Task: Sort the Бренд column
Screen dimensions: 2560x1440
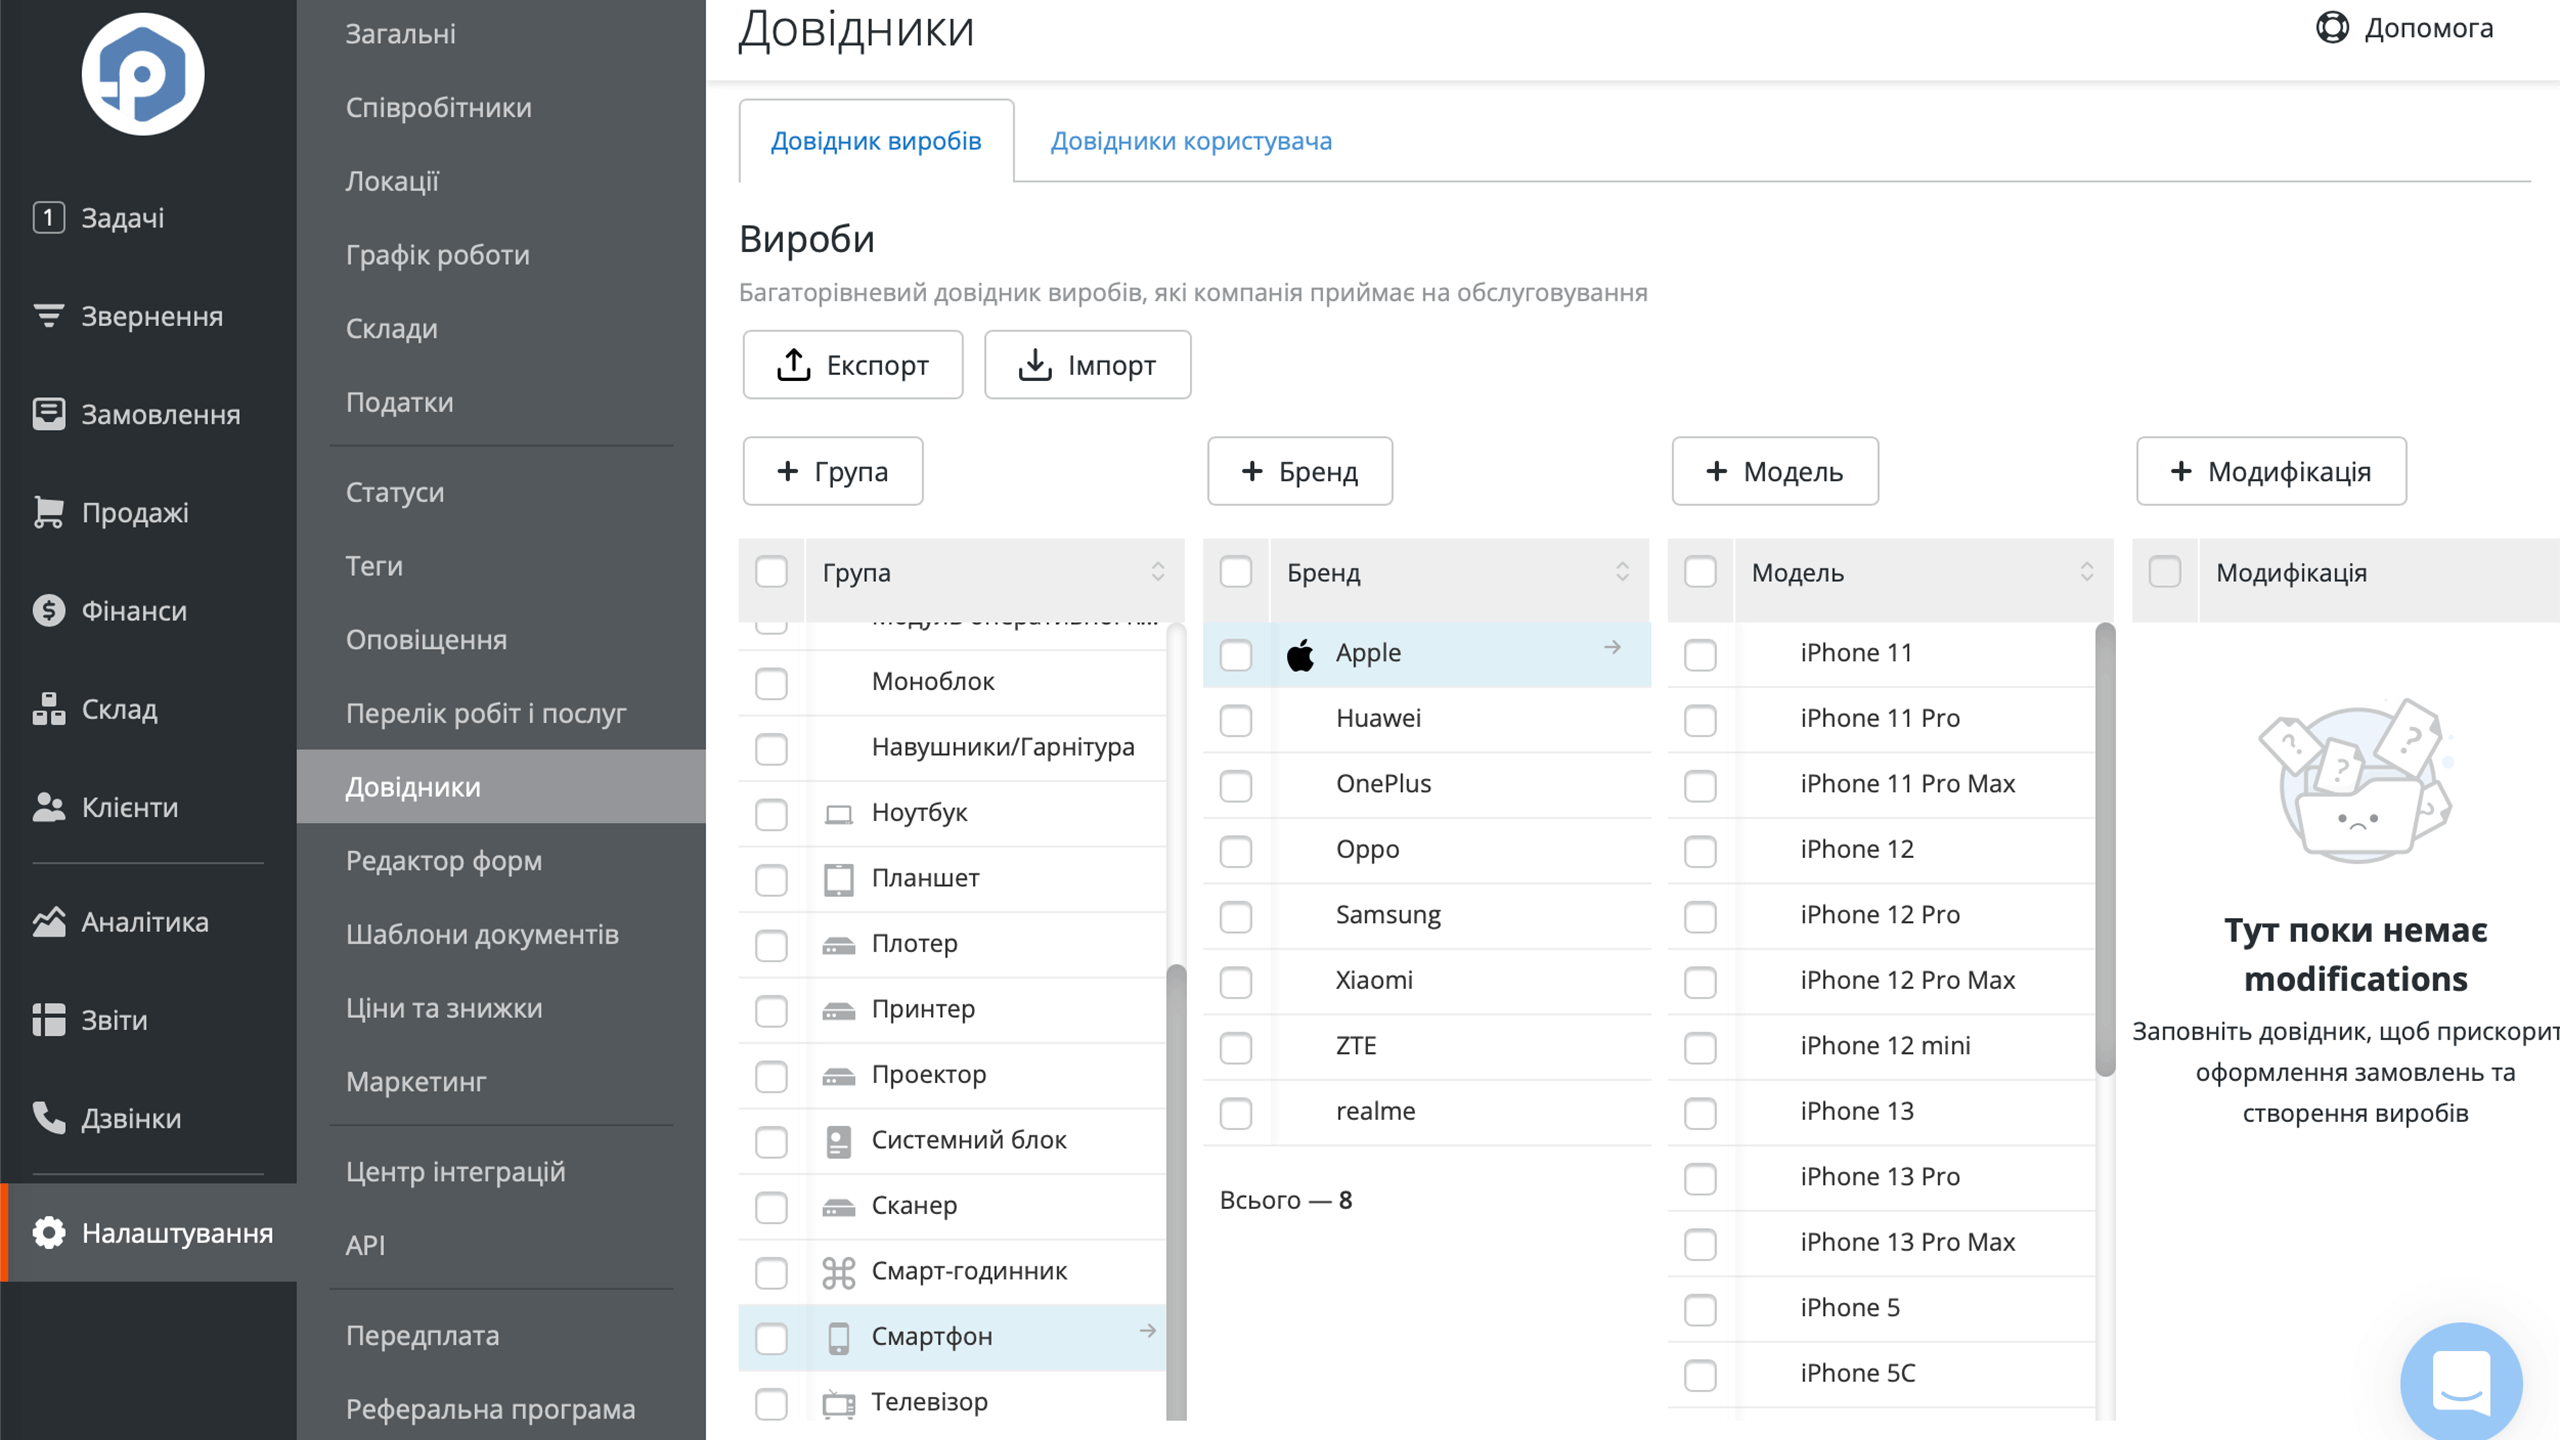Action: pyautogui.click(x=1622, y=572)
